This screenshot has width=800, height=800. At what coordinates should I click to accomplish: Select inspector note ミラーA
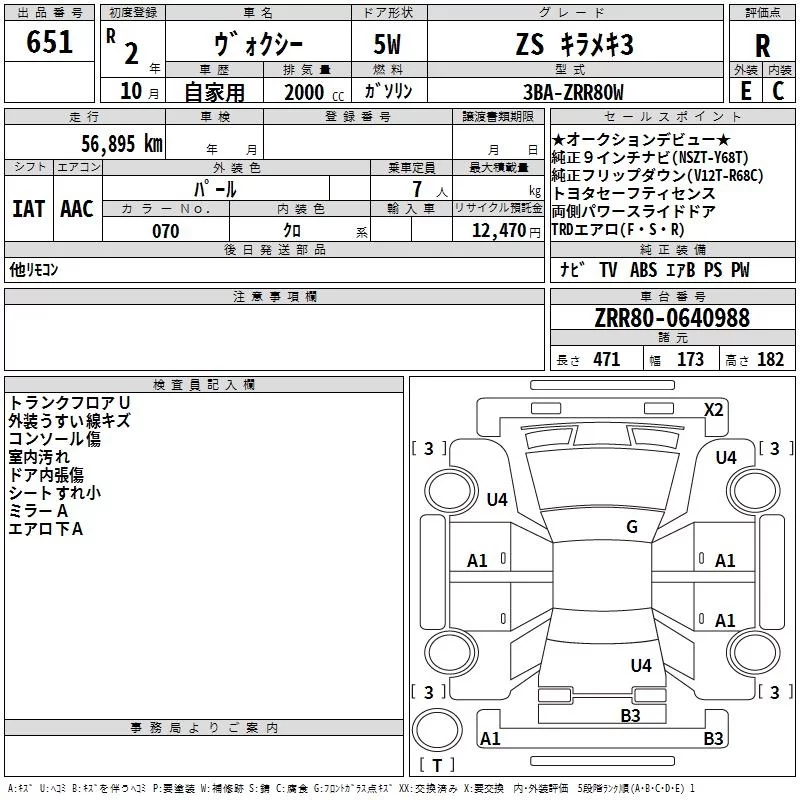(38, 511)
